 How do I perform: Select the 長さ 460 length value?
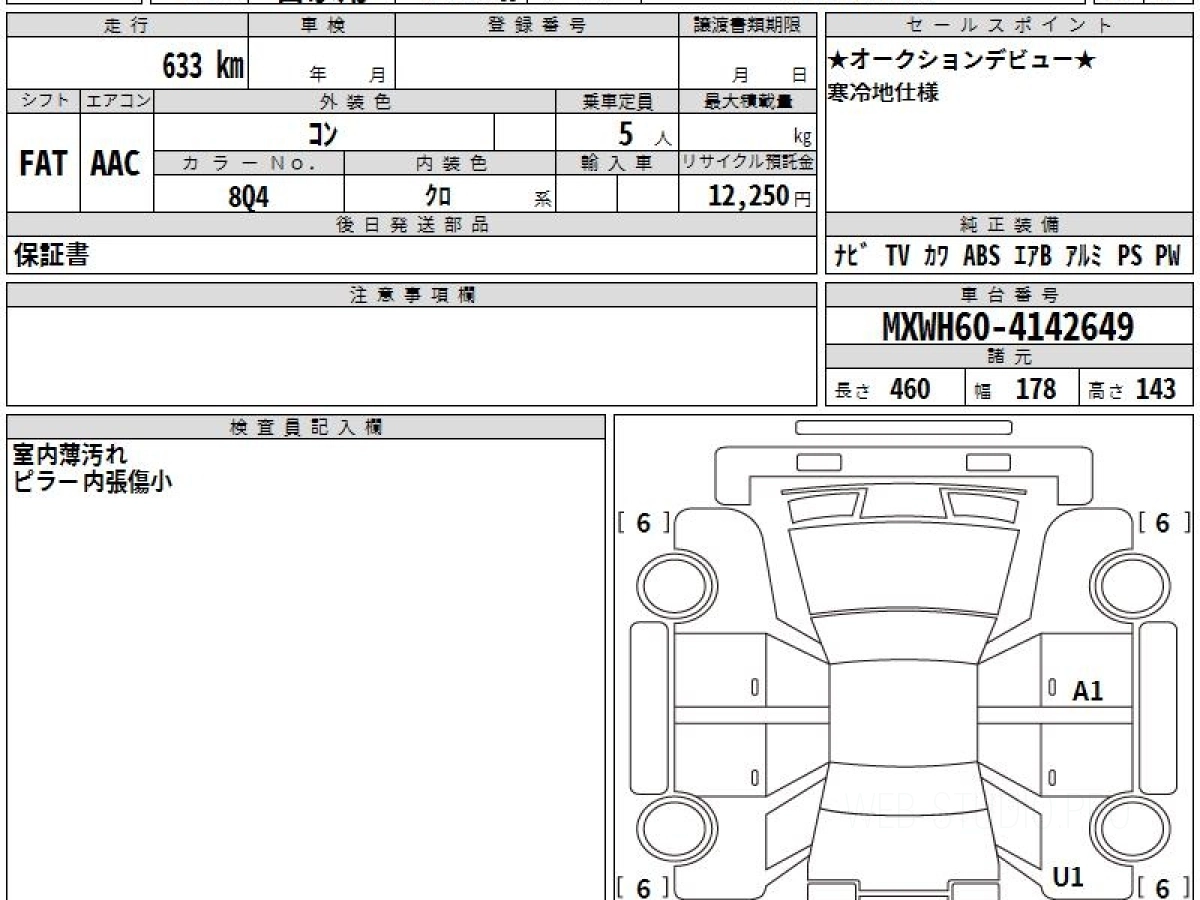pos(883,389)
